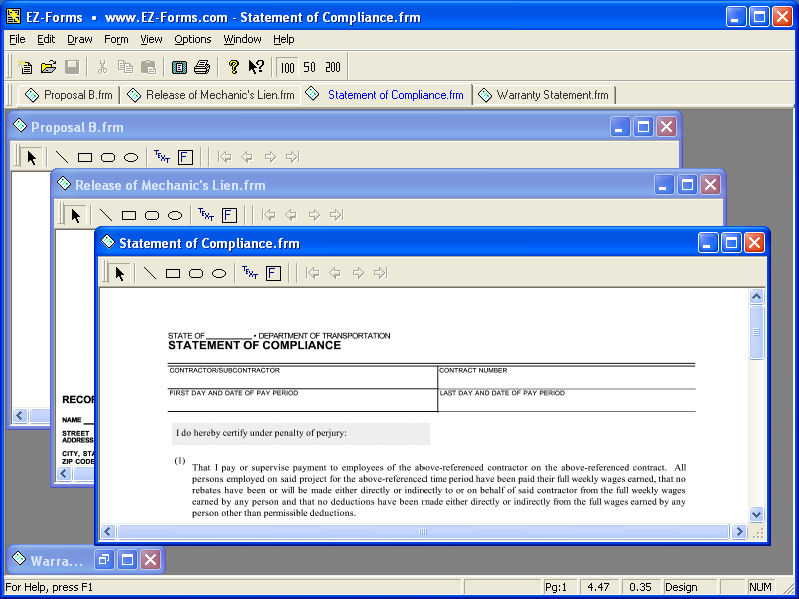
Task: Select Ellipse tool in Statement of Compliance window
Action: point(219,273)
